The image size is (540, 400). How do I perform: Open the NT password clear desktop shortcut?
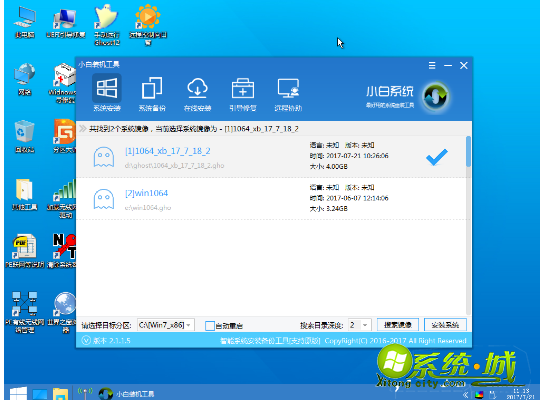pos(63,250)
